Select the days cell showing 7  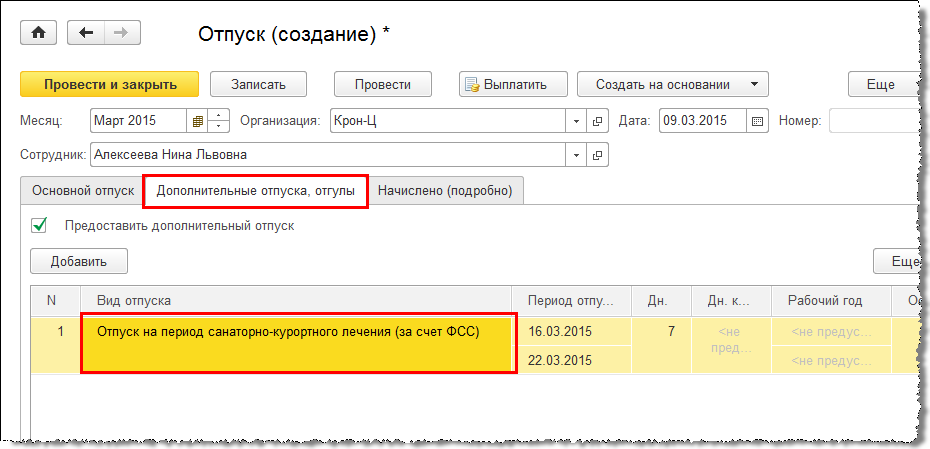pos(661,346)
